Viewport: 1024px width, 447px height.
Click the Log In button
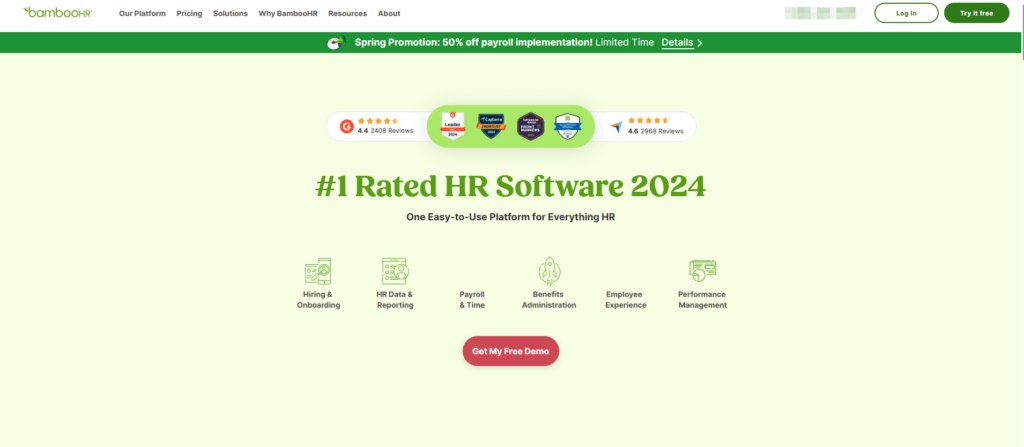tap(906, 13)
